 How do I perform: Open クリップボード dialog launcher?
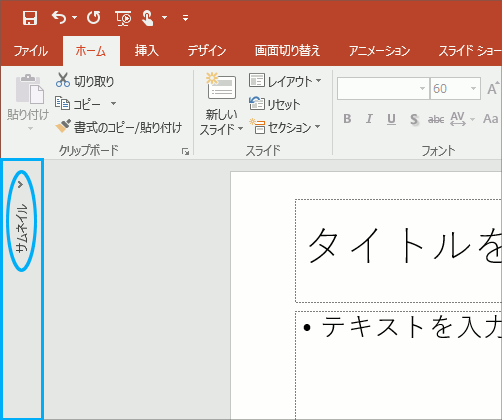tap(185, 152)
